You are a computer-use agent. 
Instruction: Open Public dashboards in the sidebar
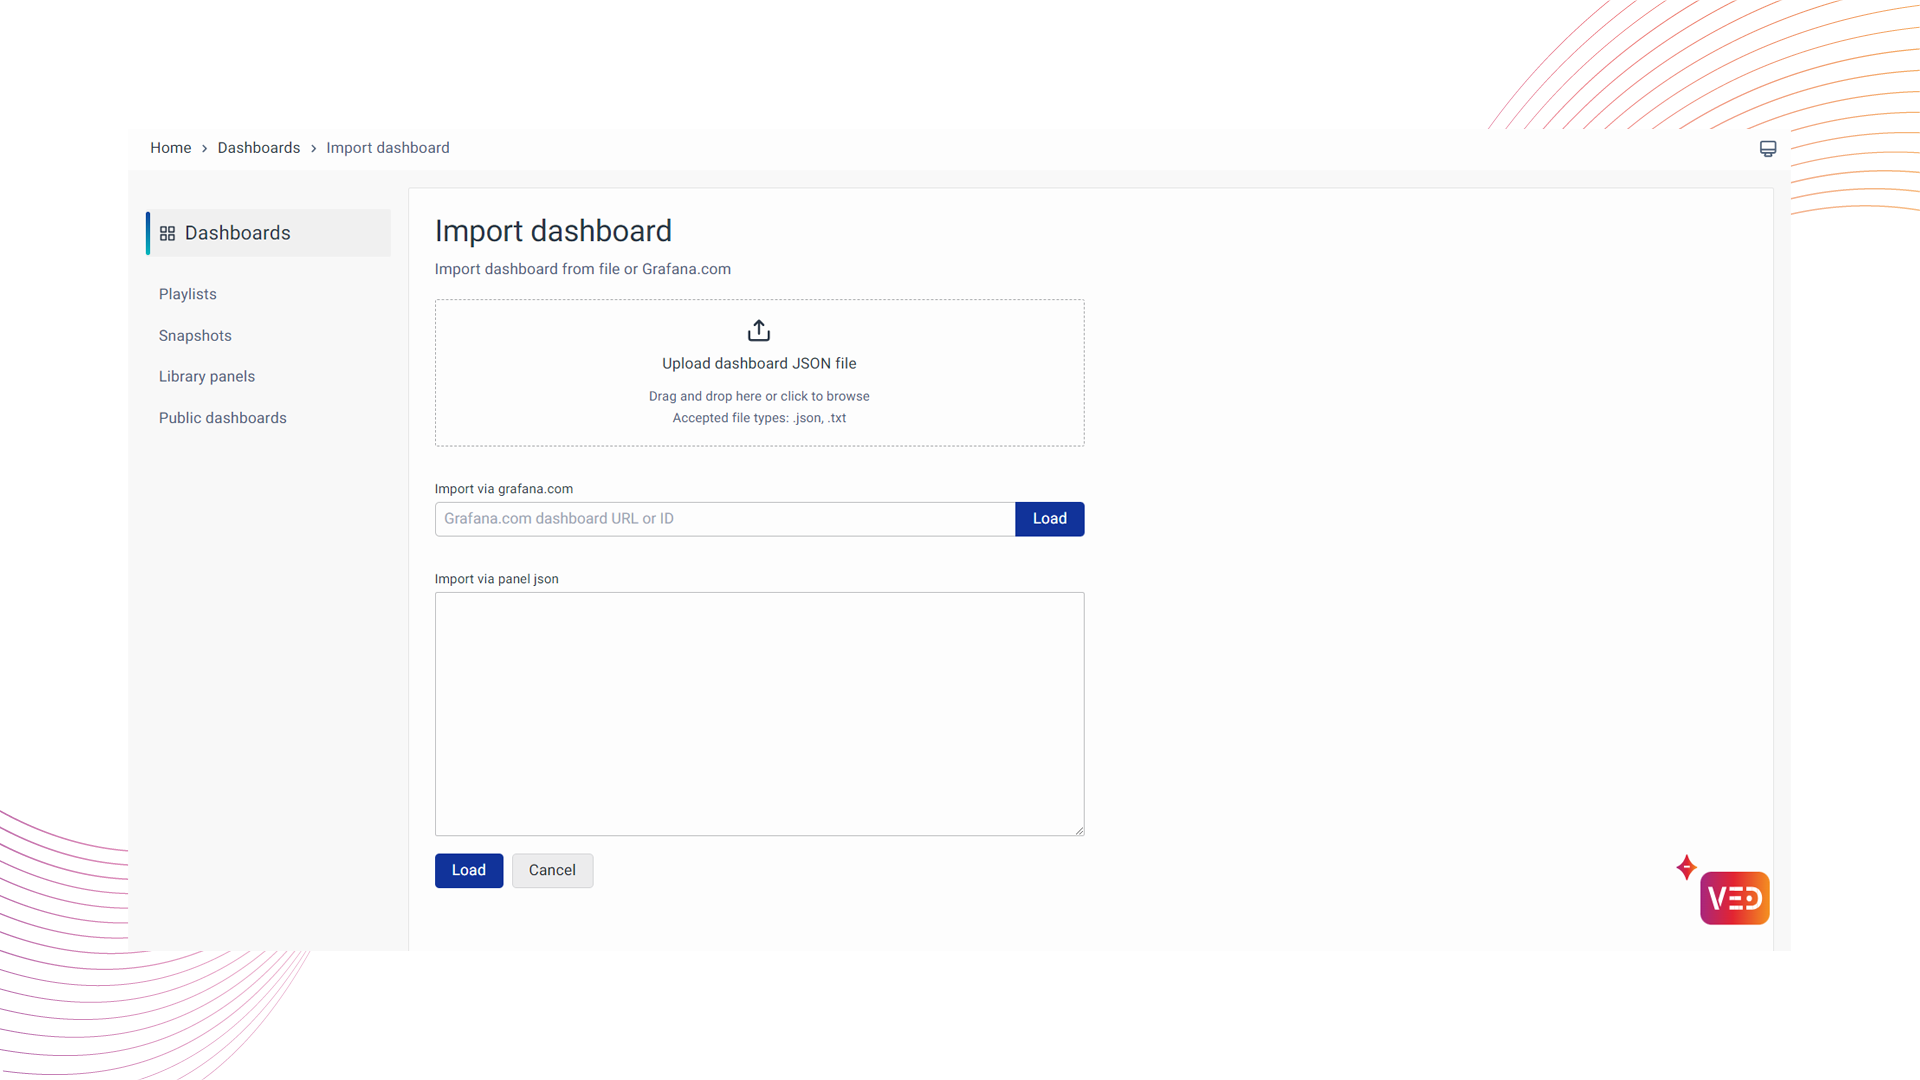pos(222,418)
